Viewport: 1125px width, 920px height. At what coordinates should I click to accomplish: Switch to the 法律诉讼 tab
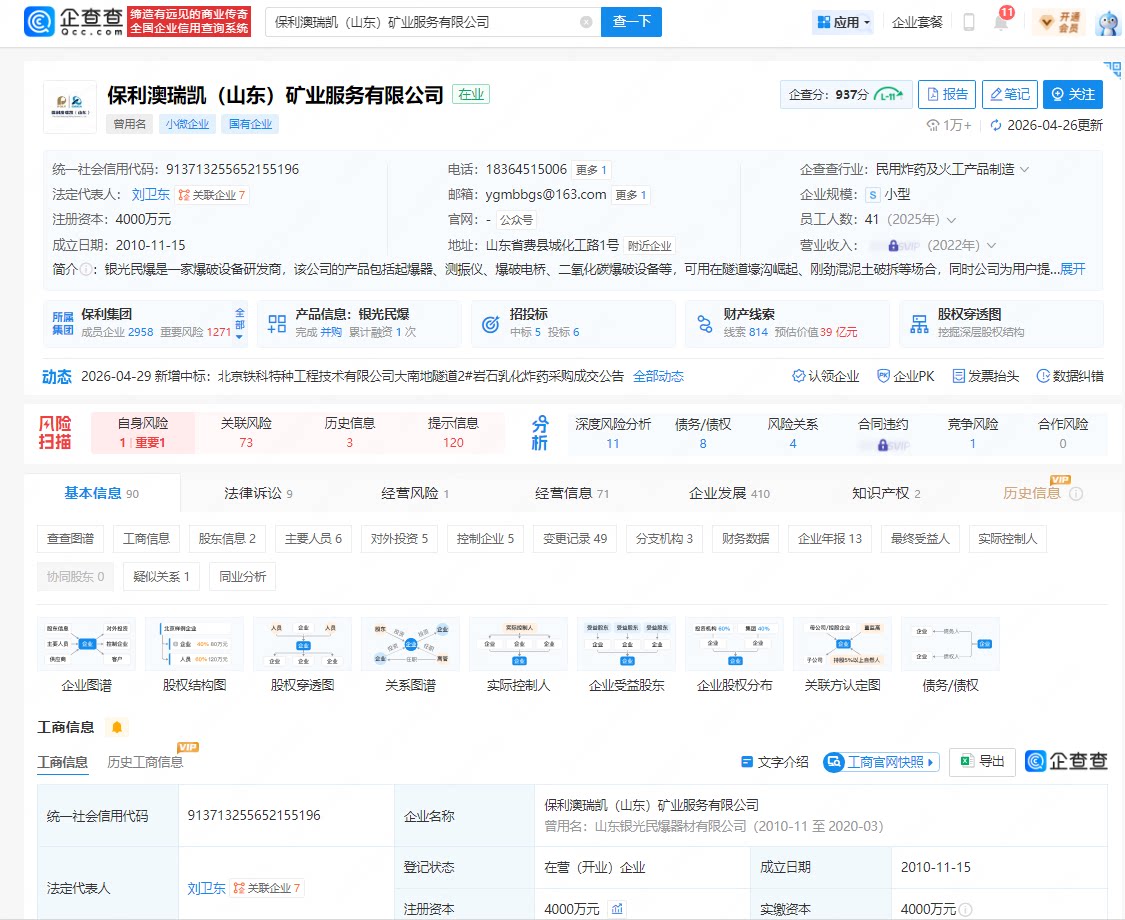258,493
